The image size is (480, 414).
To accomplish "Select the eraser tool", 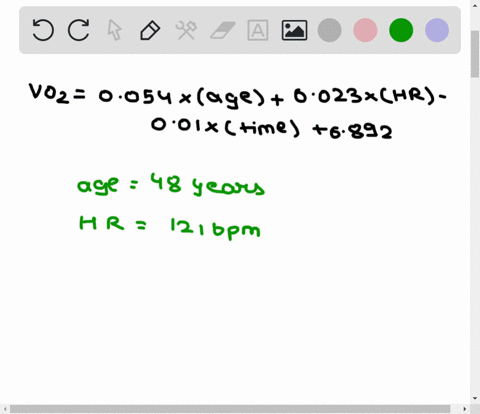I will 223,31.
